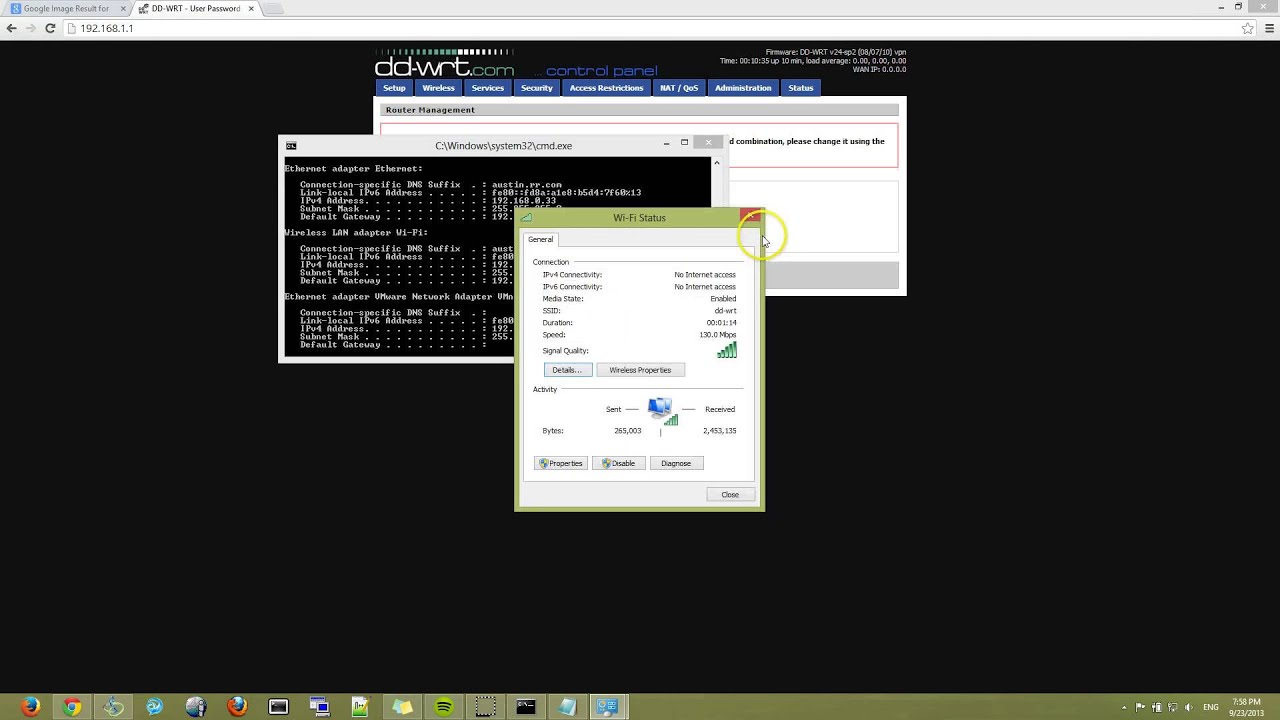Click the Router Management heading
The width and height of the screenshot is (1280, 720).
click(x=430, y=110)
